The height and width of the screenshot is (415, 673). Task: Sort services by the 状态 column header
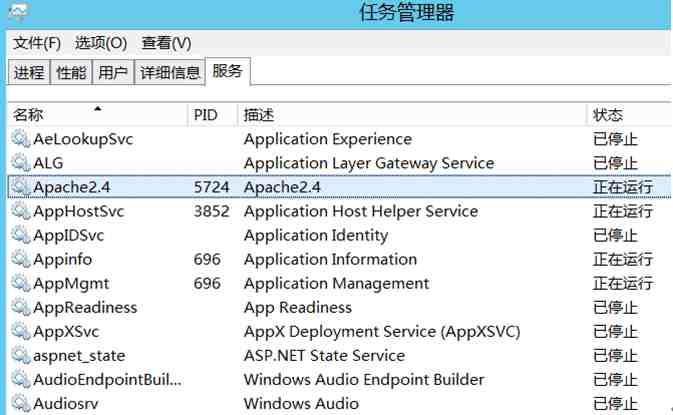(x=629, y=115)
